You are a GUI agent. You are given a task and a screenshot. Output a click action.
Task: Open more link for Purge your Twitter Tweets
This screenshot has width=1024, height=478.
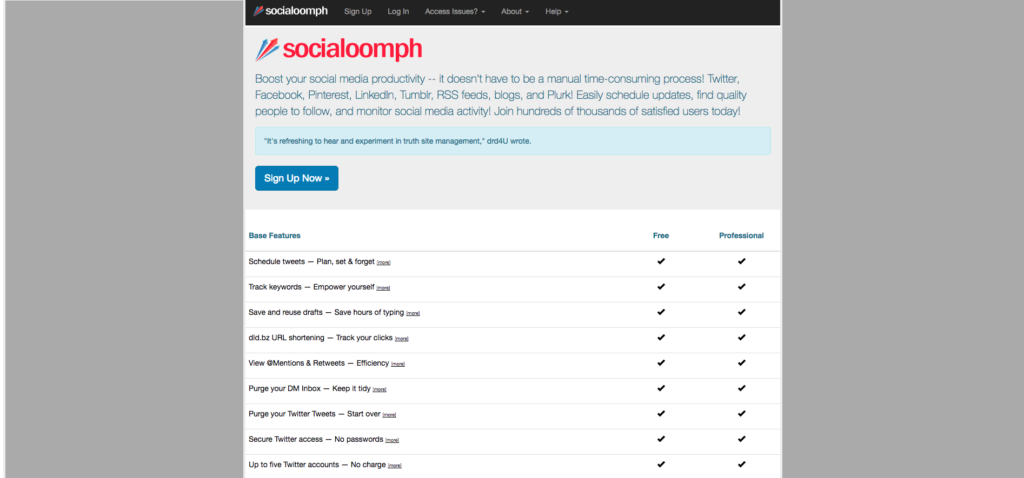point(389,415)
